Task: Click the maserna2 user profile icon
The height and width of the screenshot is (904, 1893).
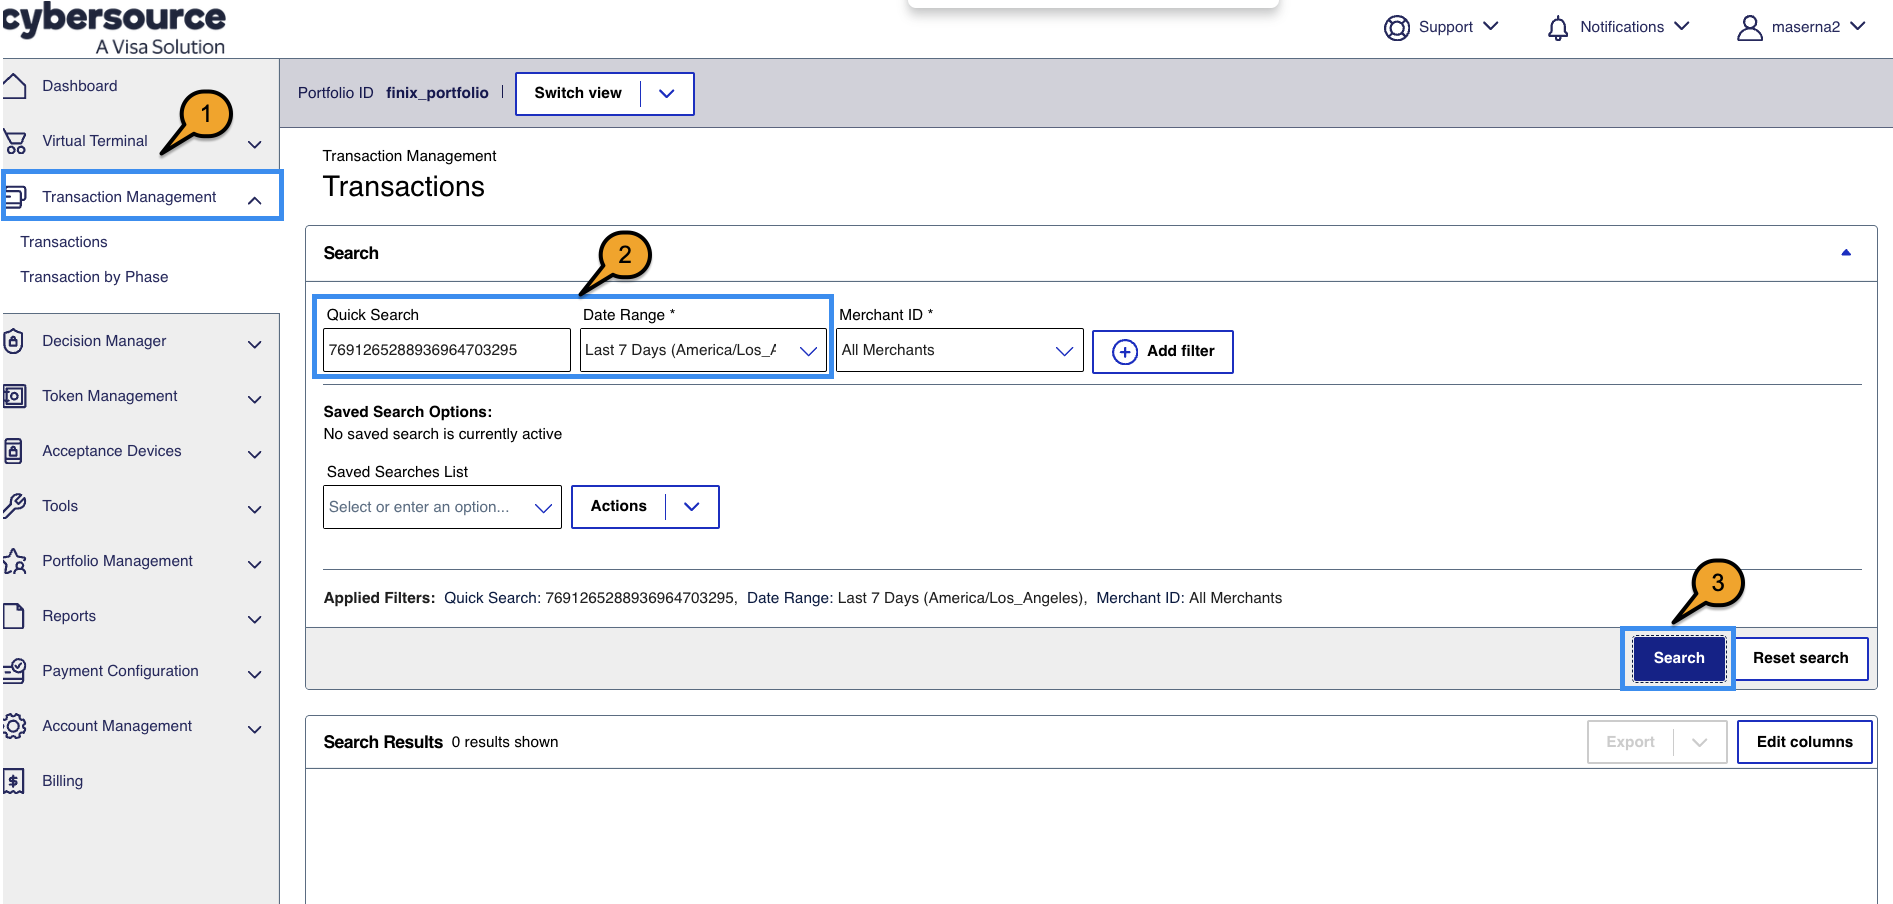Action: click(x=1749, y=28)
